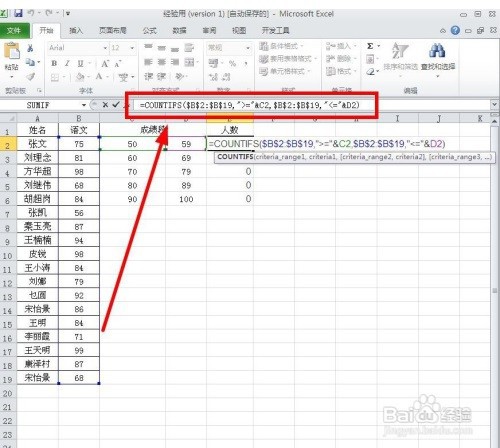Click the Sort and Filter icon
500x448 pixels.
[x=400, y=51]
